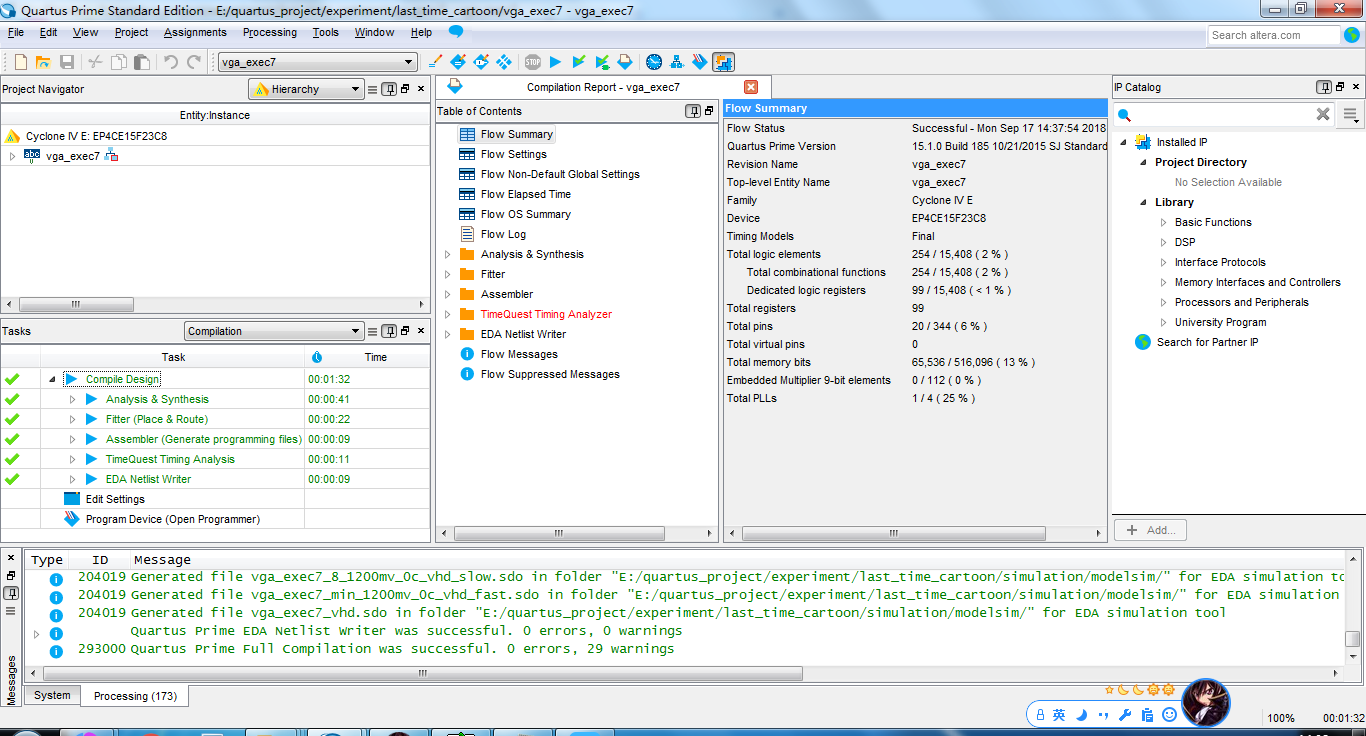Click the Add... button in IP Catalog
The width and height of the screenshot is (1366, 736).
[1150, 530]
